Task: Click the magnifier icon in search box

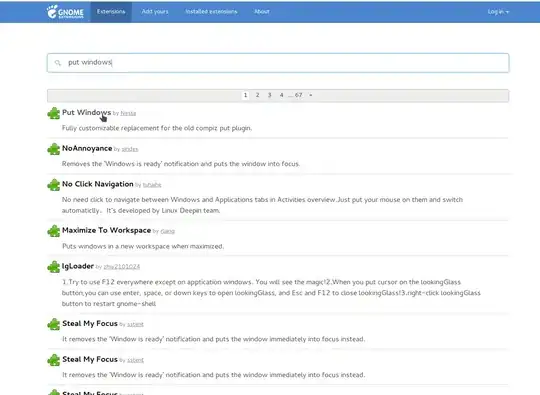Action: 58,63
